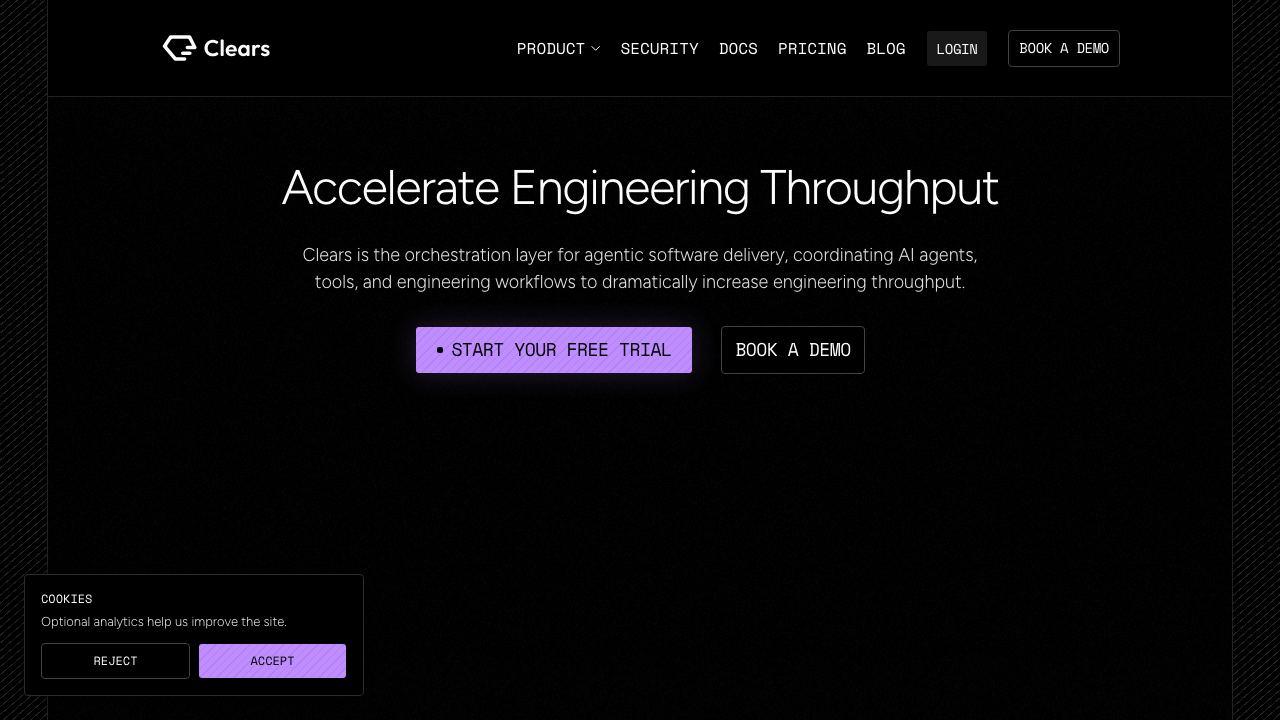The height and width of the screenshot is (720, 1280).
Task: Click the Clears hexagon logo icon
Action: (179, 48)
